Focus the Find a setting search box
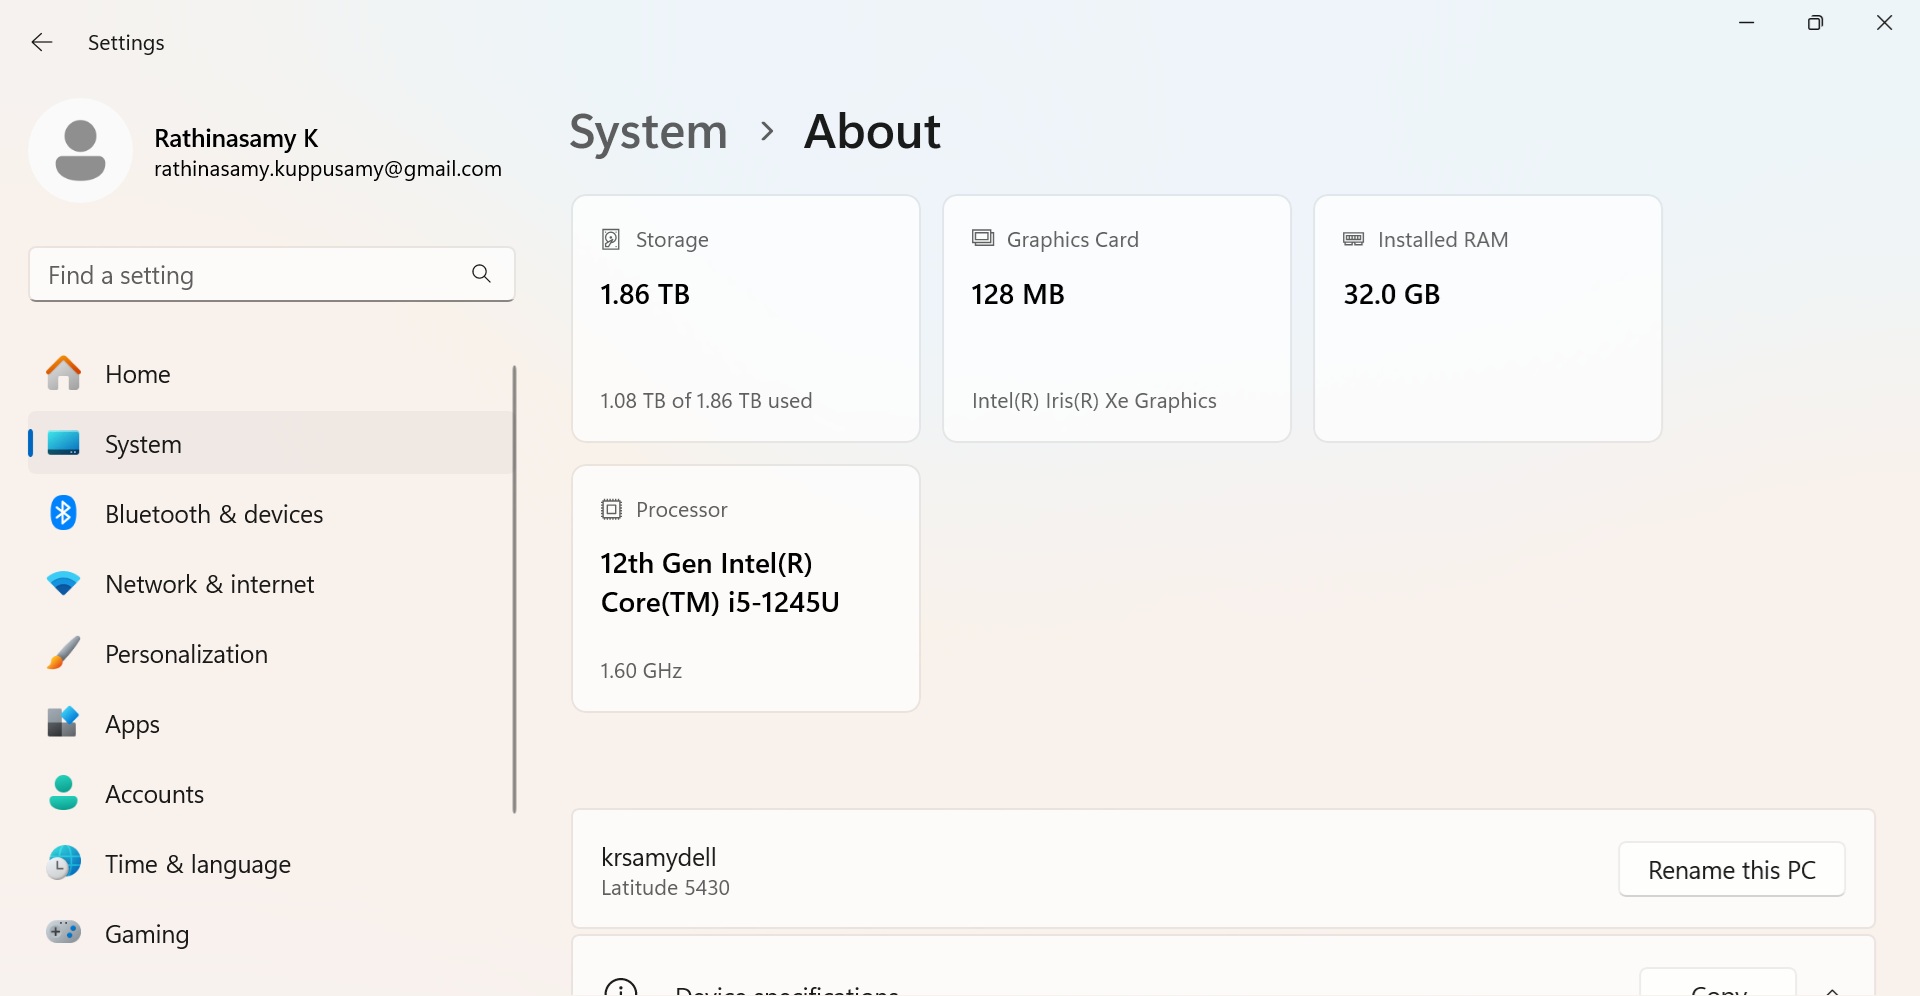 coord(272,274)
